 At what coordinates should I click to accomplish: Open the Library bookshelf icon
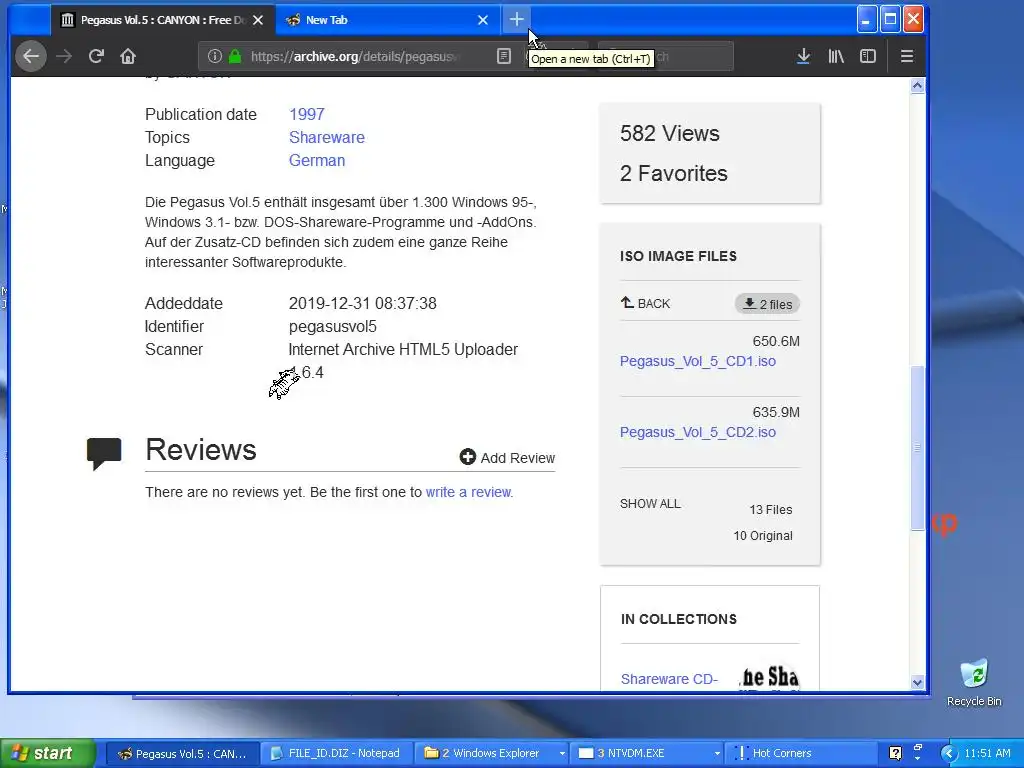coord(836,56)
